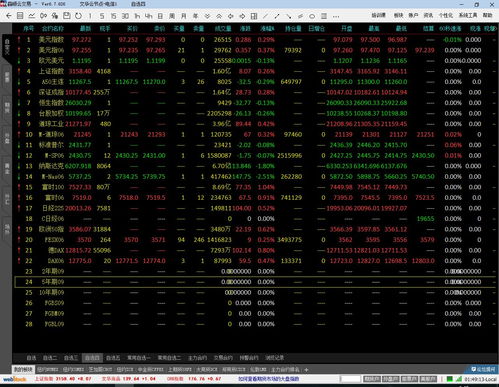Open the blue news headline link
Viewport: 499px width, 387px height.
coord(269,379)
